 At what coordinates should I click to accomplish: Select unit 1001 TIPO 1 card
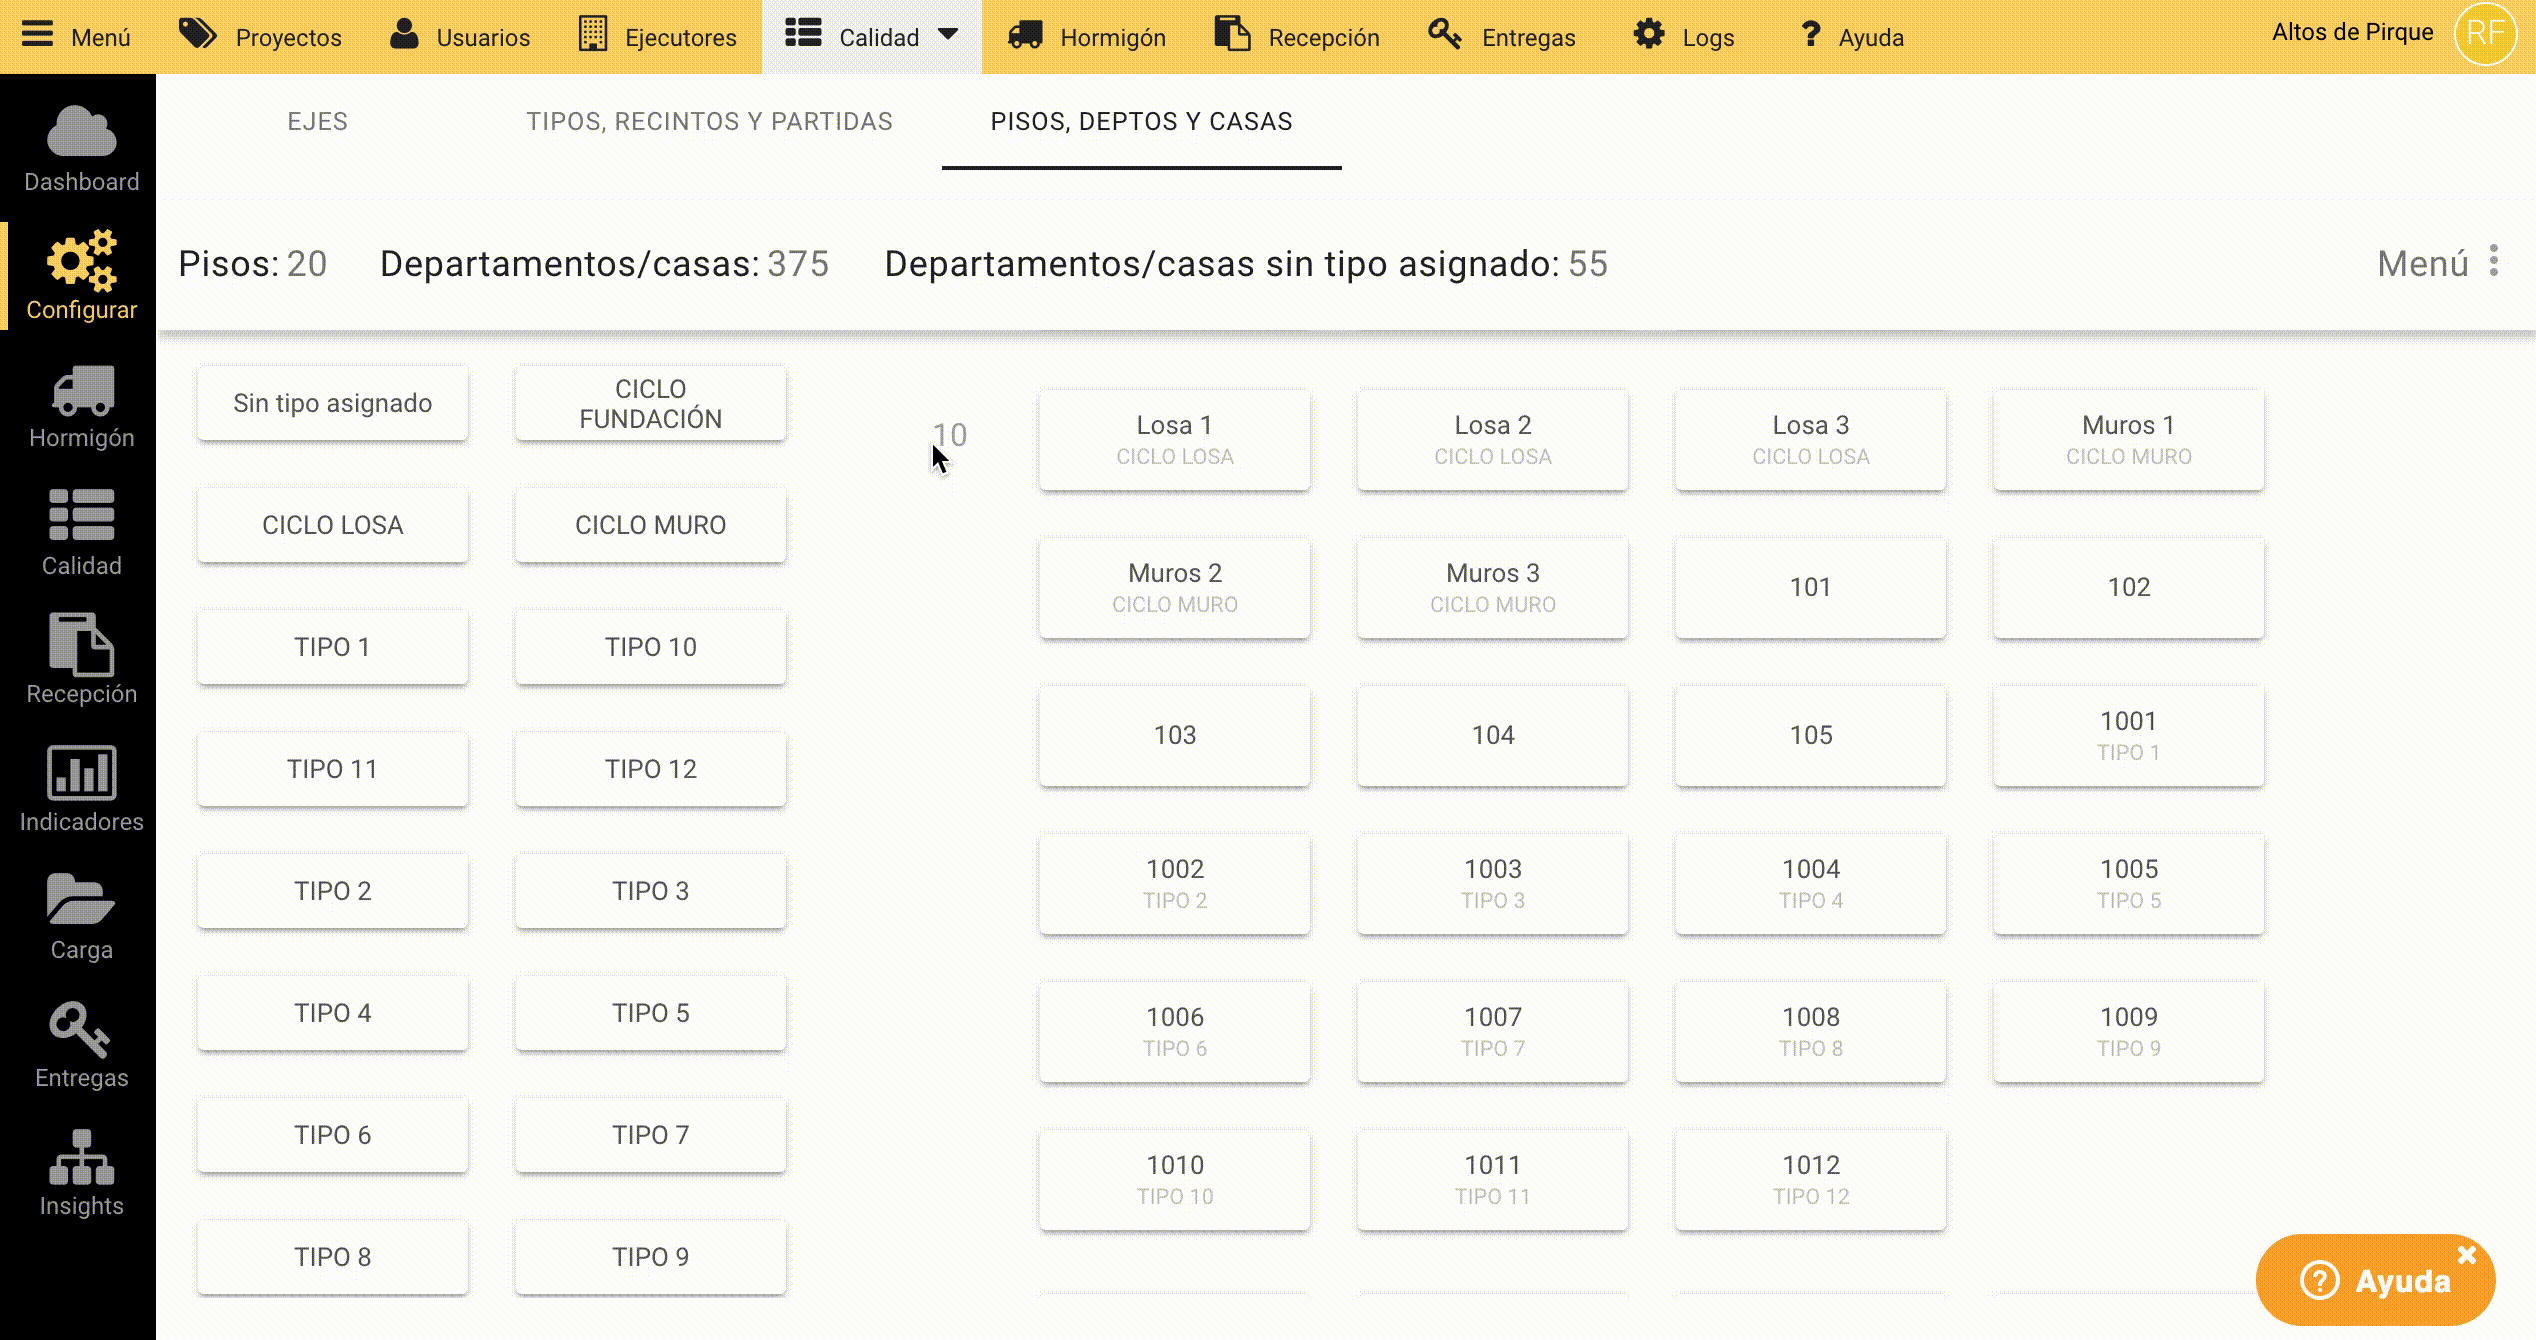(x=2128, y=735)
